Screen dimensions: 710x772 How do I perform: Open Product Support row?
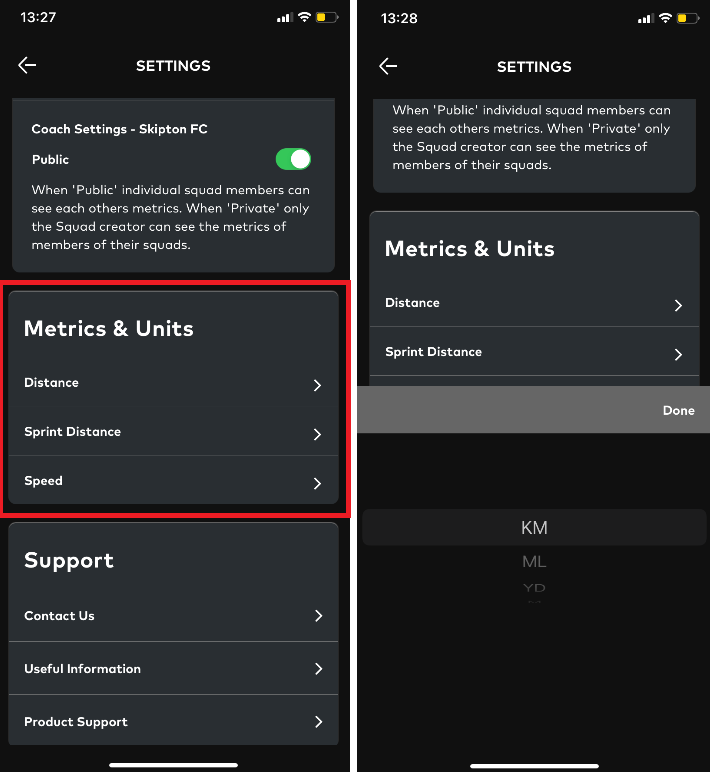pos(173,722)
